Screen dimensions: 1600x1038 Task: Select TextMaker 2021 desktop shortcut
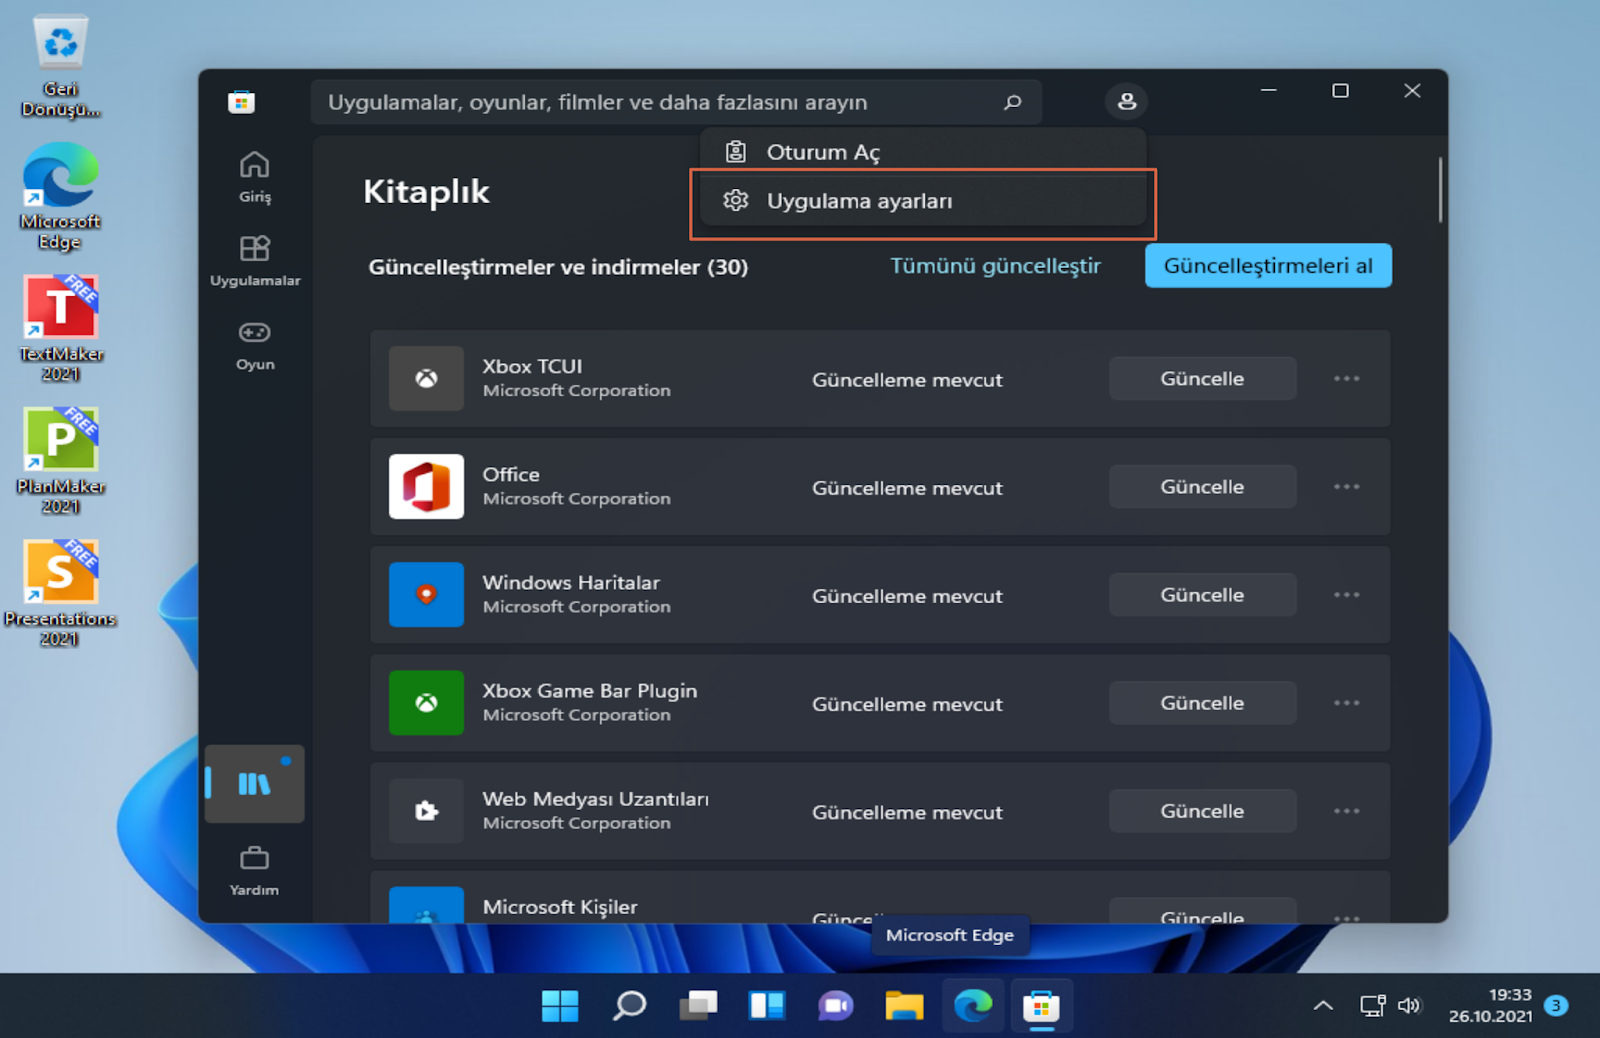61,329
